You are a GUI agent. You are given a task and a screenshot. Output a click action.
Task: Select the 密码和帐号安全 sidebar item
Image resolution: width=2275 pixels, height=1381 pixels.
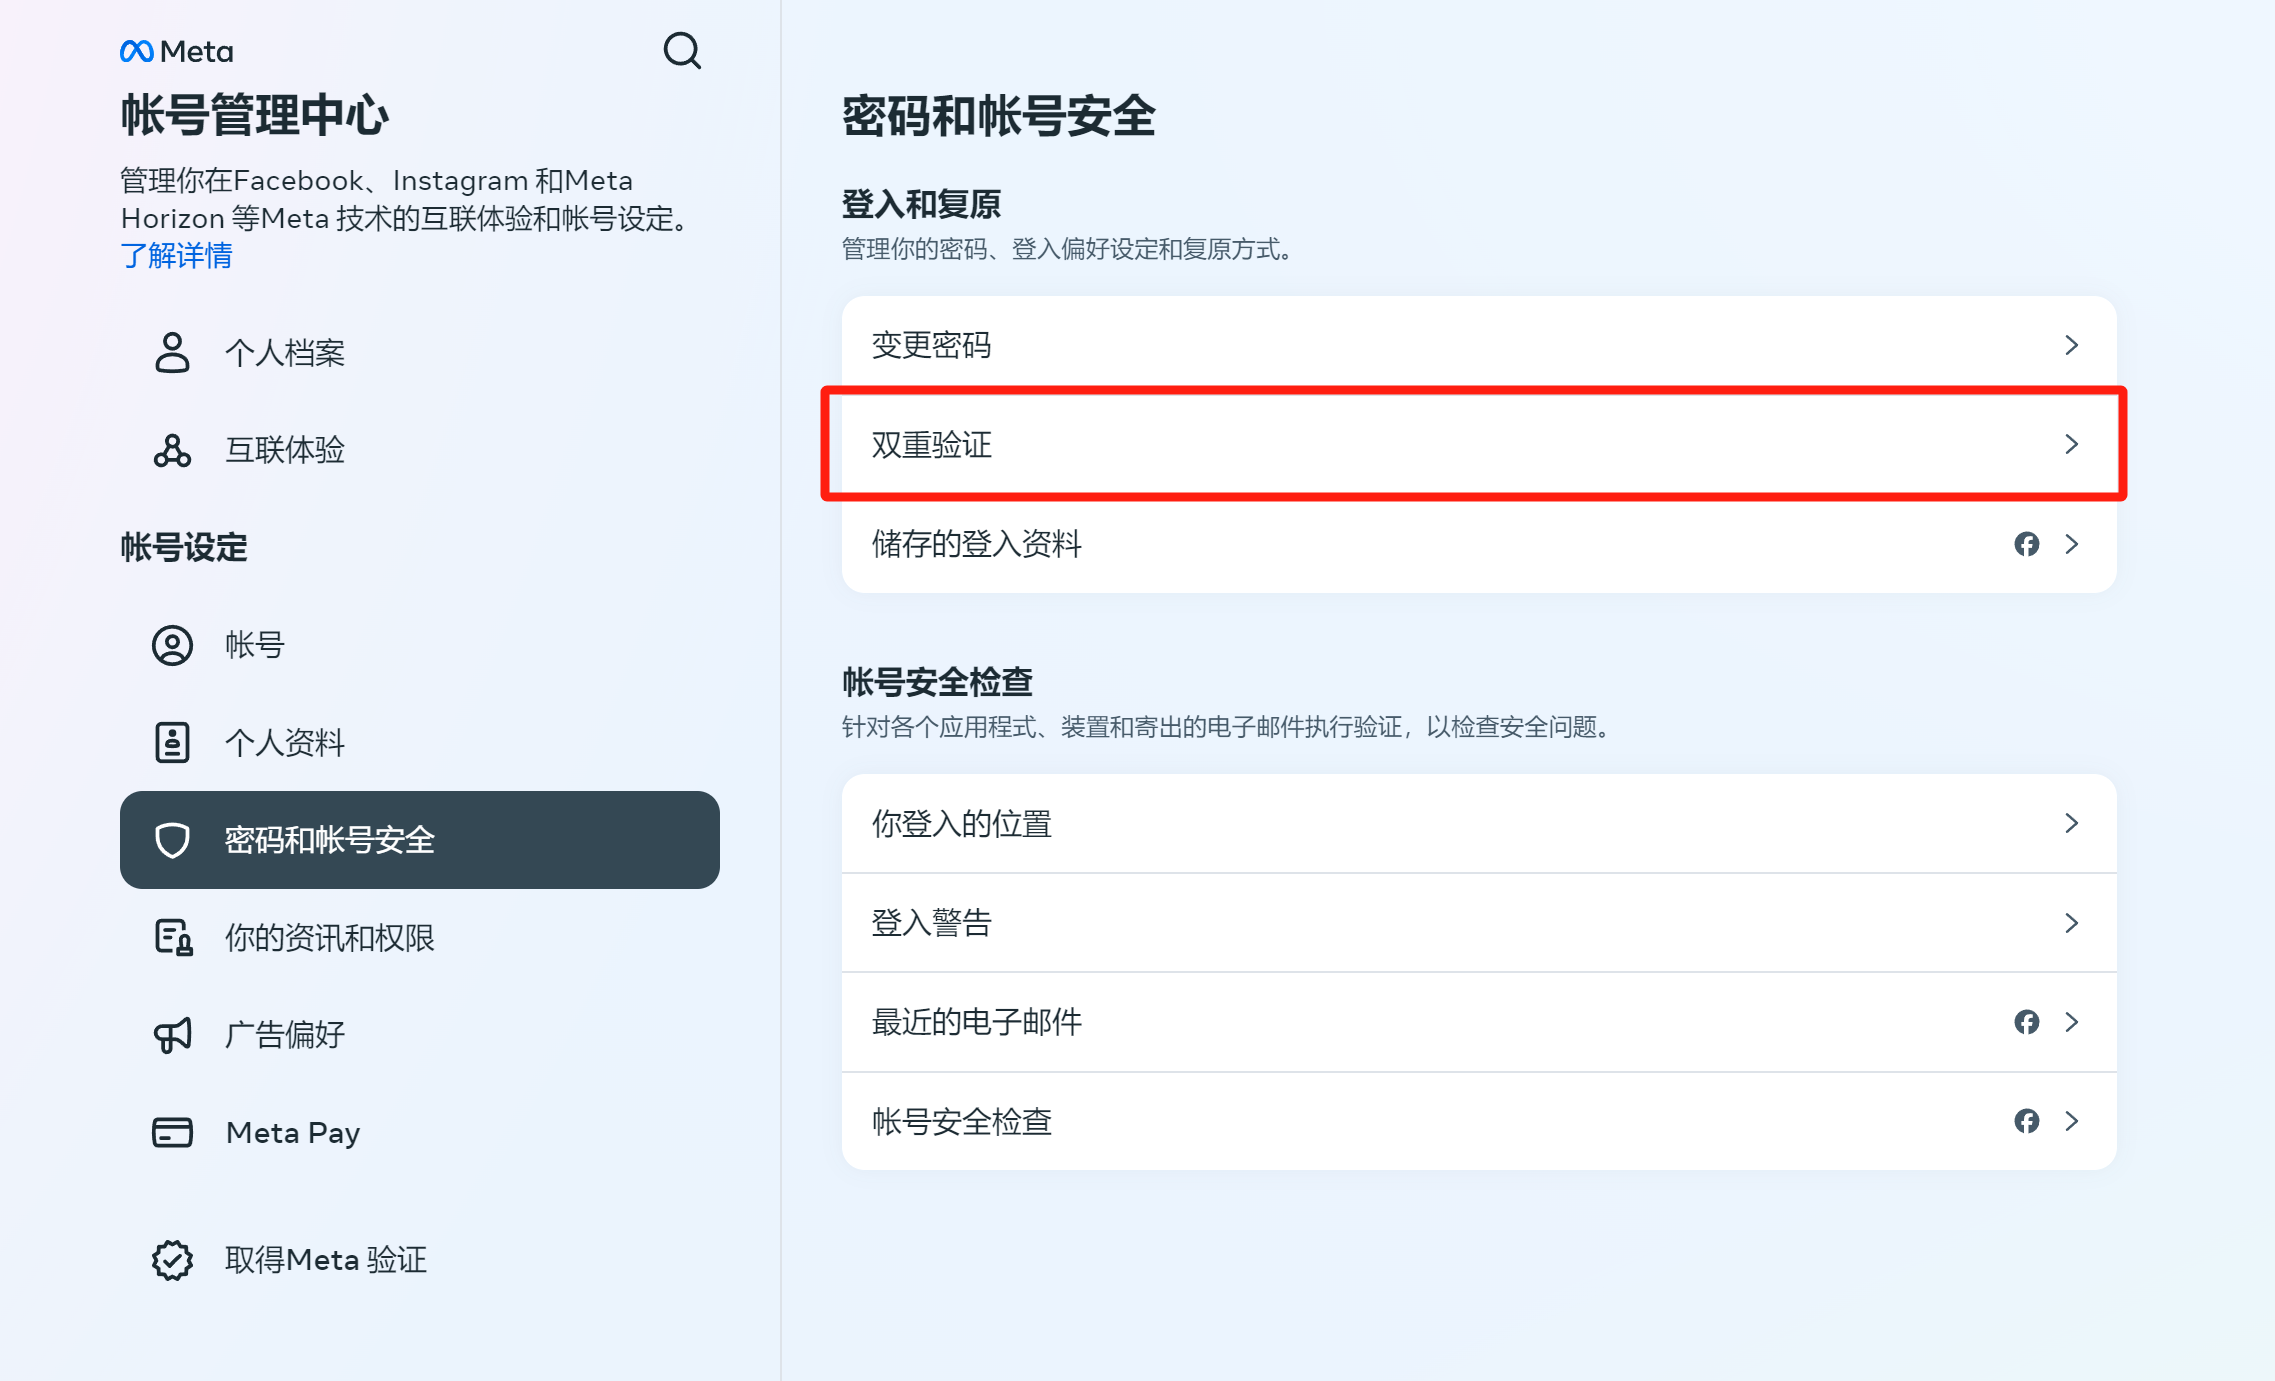click(420, 840)
